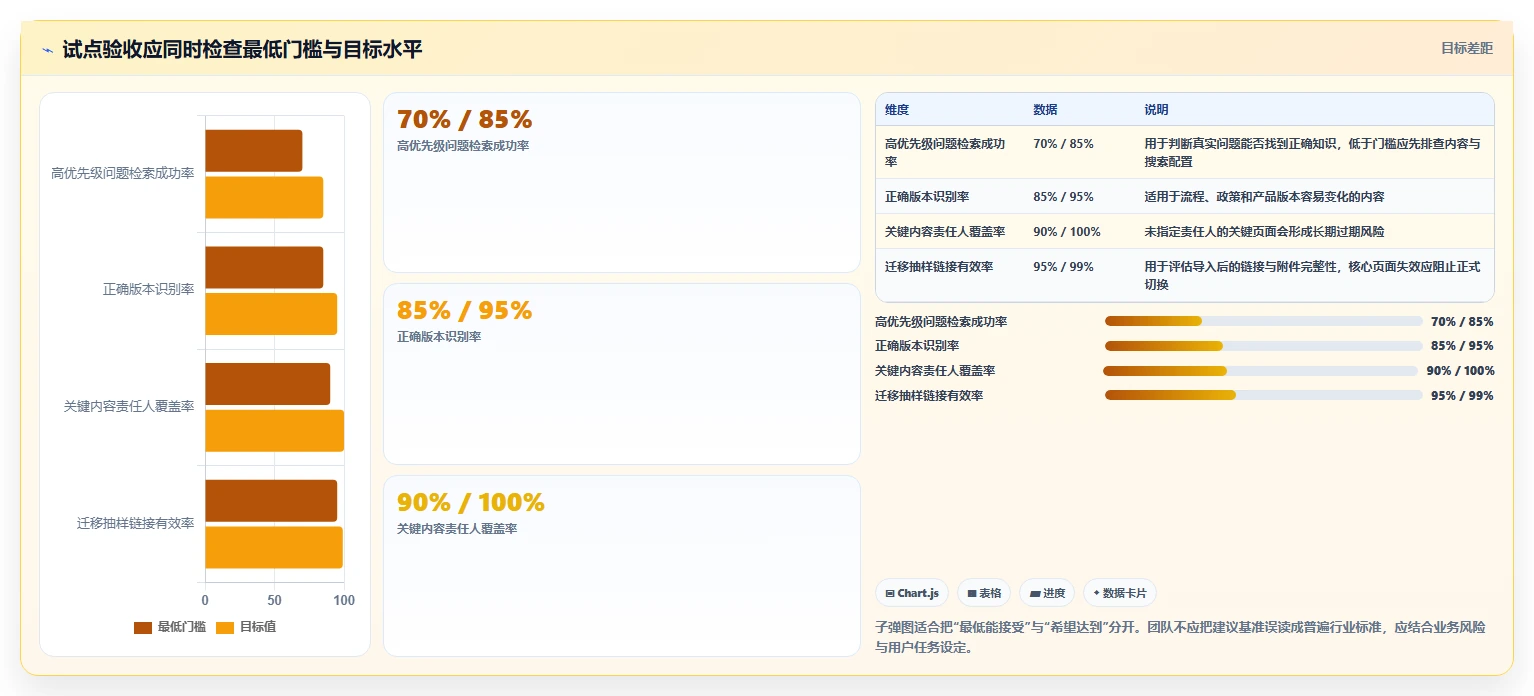Click the description 适用于流程、政策和产品版本容易变化的内容
The width and height of the screenshot is (1534, 696).
1264,197
